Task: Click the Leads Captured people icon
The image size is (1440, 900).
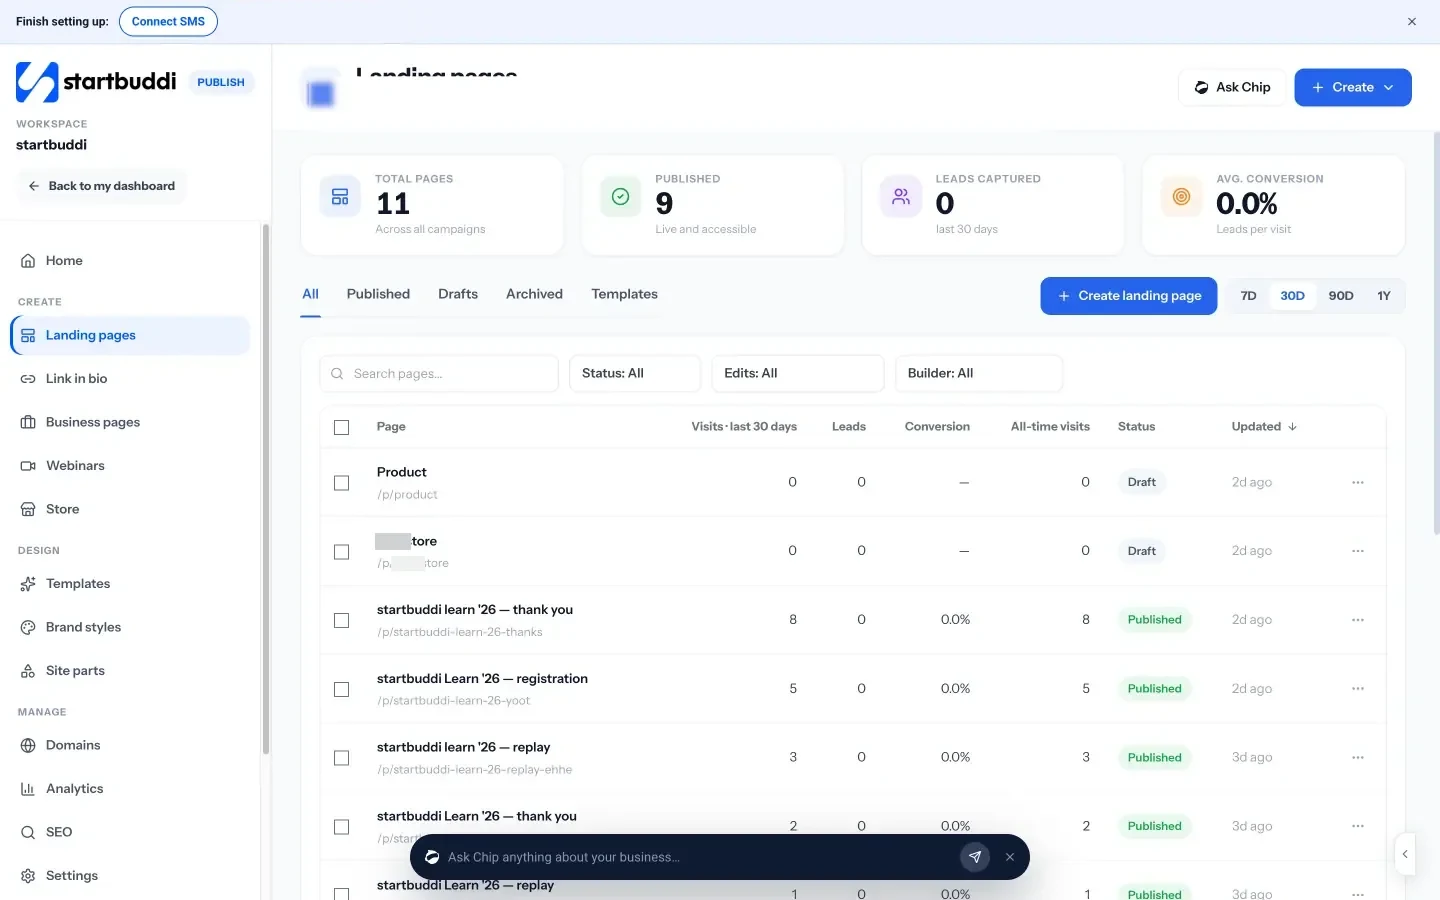Action: pos(901,197)
